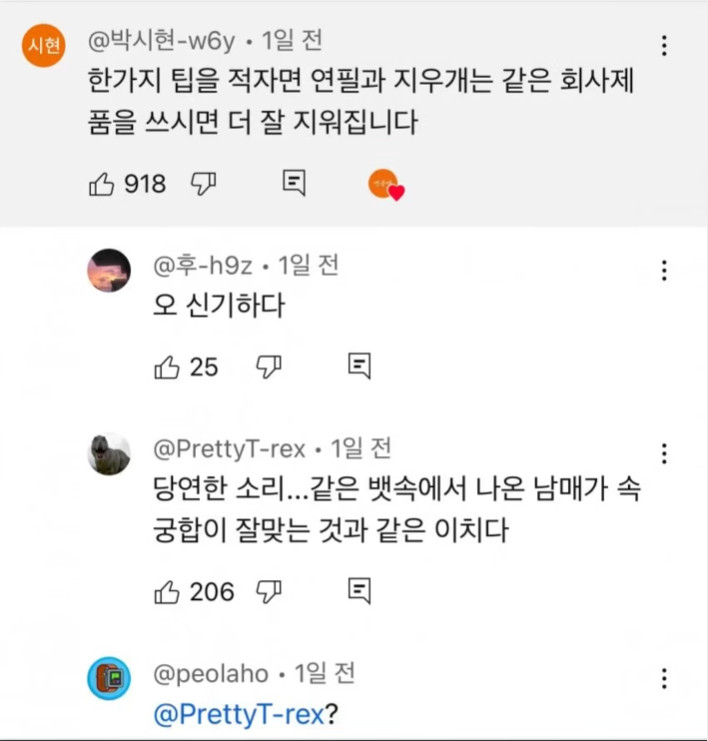This screenshot has width=708, height=741.
Task: Like the PrettyT-rex reply
Action: tap(166, 592)
